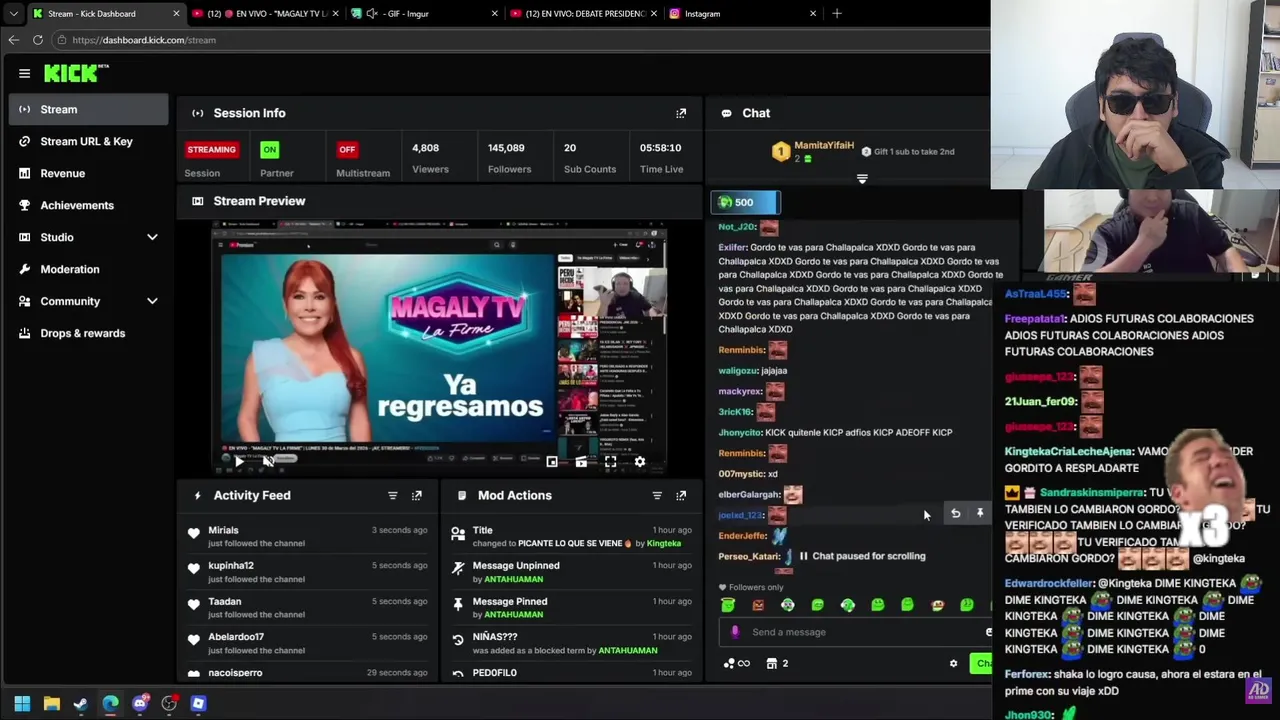
Task: Click kupinha12 follower entry
Action: tap(231, 566)
